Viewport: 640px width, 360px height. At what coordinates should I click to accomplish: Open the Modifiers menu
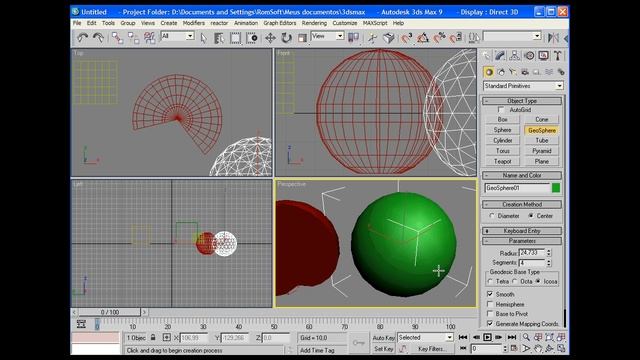pyautogui.click(x=194, y=23)
